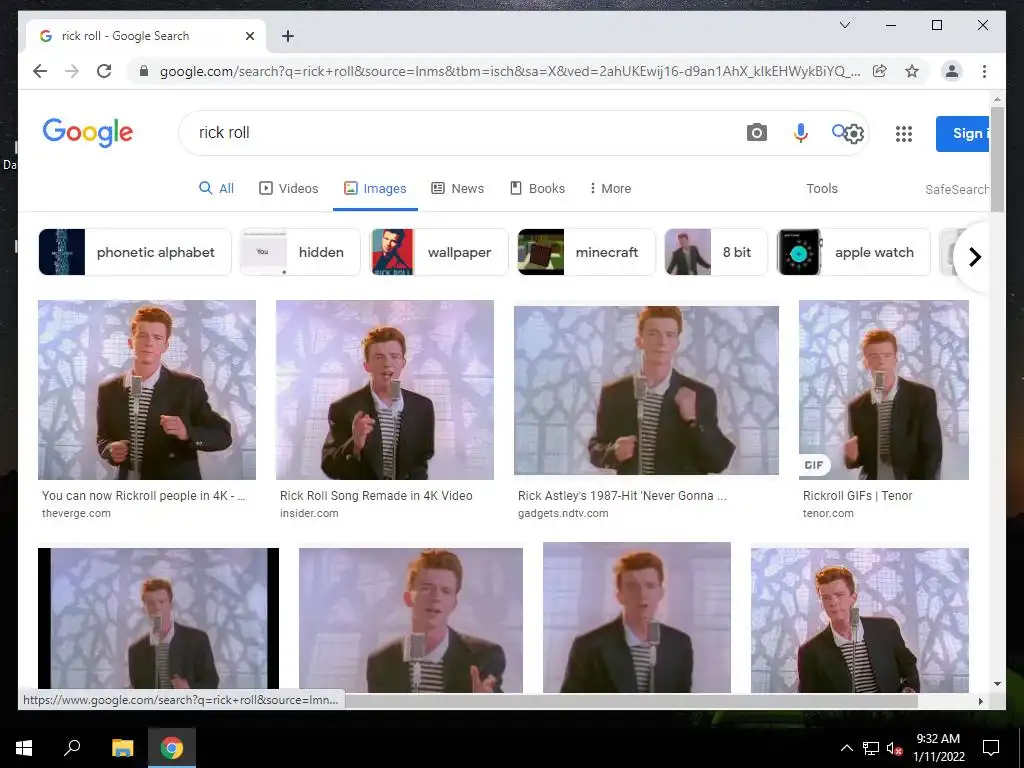Open the insider.com Rick Roll image
The width and height of the screenshot is (1024, 768).
coord(385,390)
